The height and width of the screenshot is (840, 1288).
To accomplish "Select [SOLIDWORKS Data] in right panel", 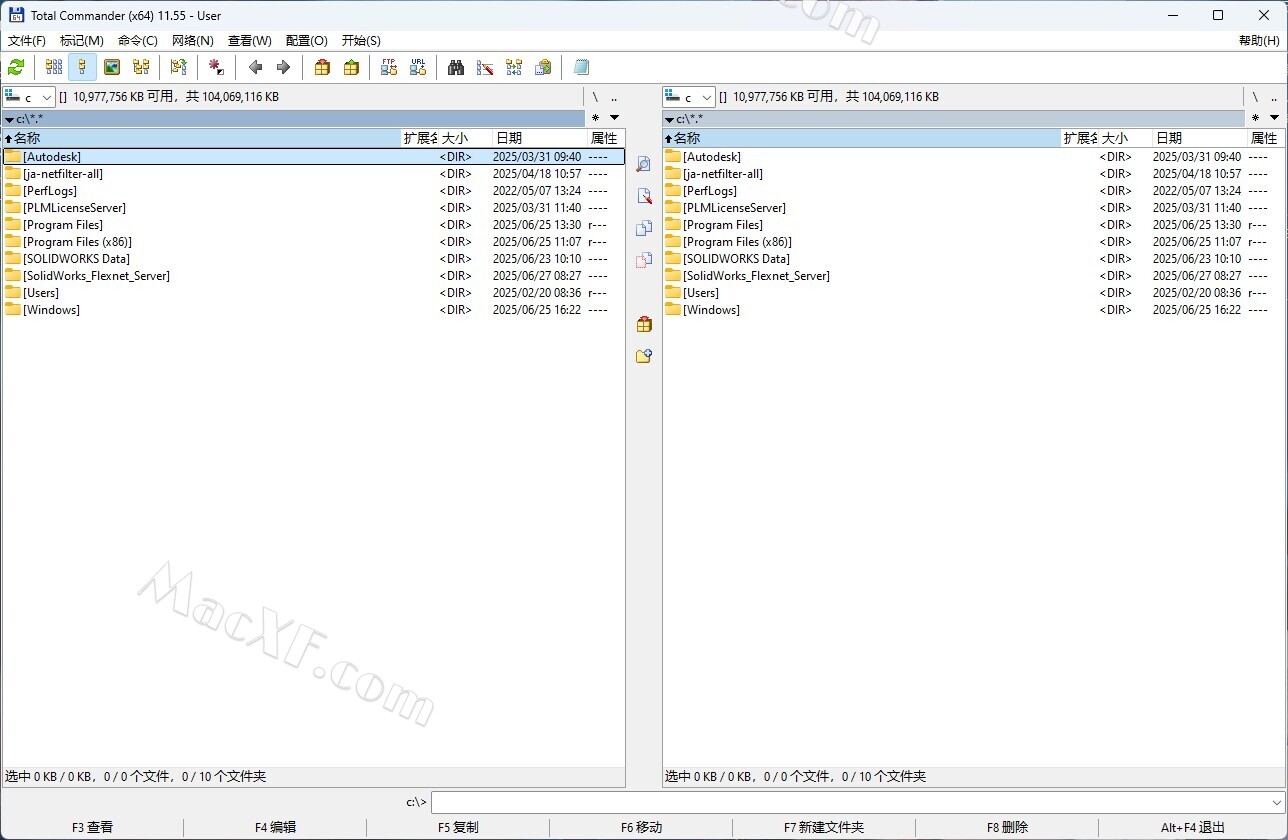I will point(974,259).
